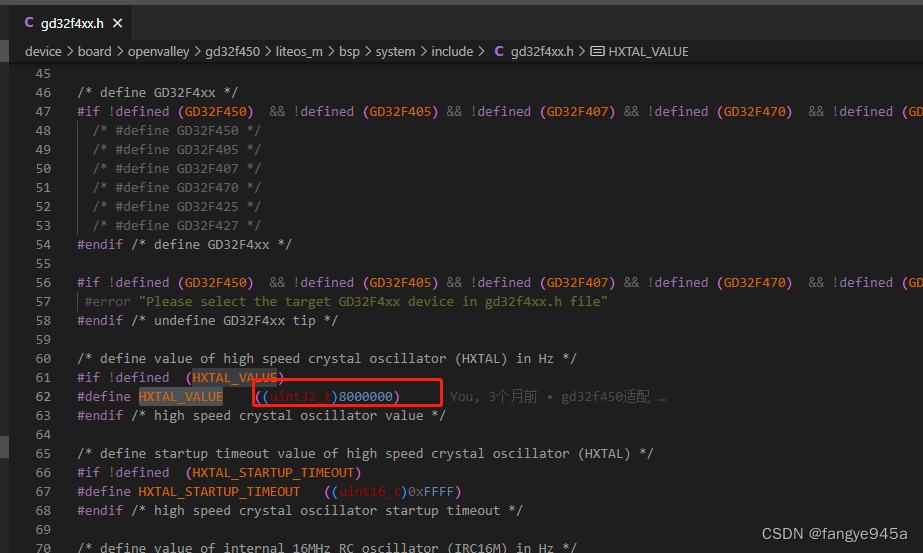
Task: Click '/* #define GD32F425 */' on line 52
Action: [176, 207]
